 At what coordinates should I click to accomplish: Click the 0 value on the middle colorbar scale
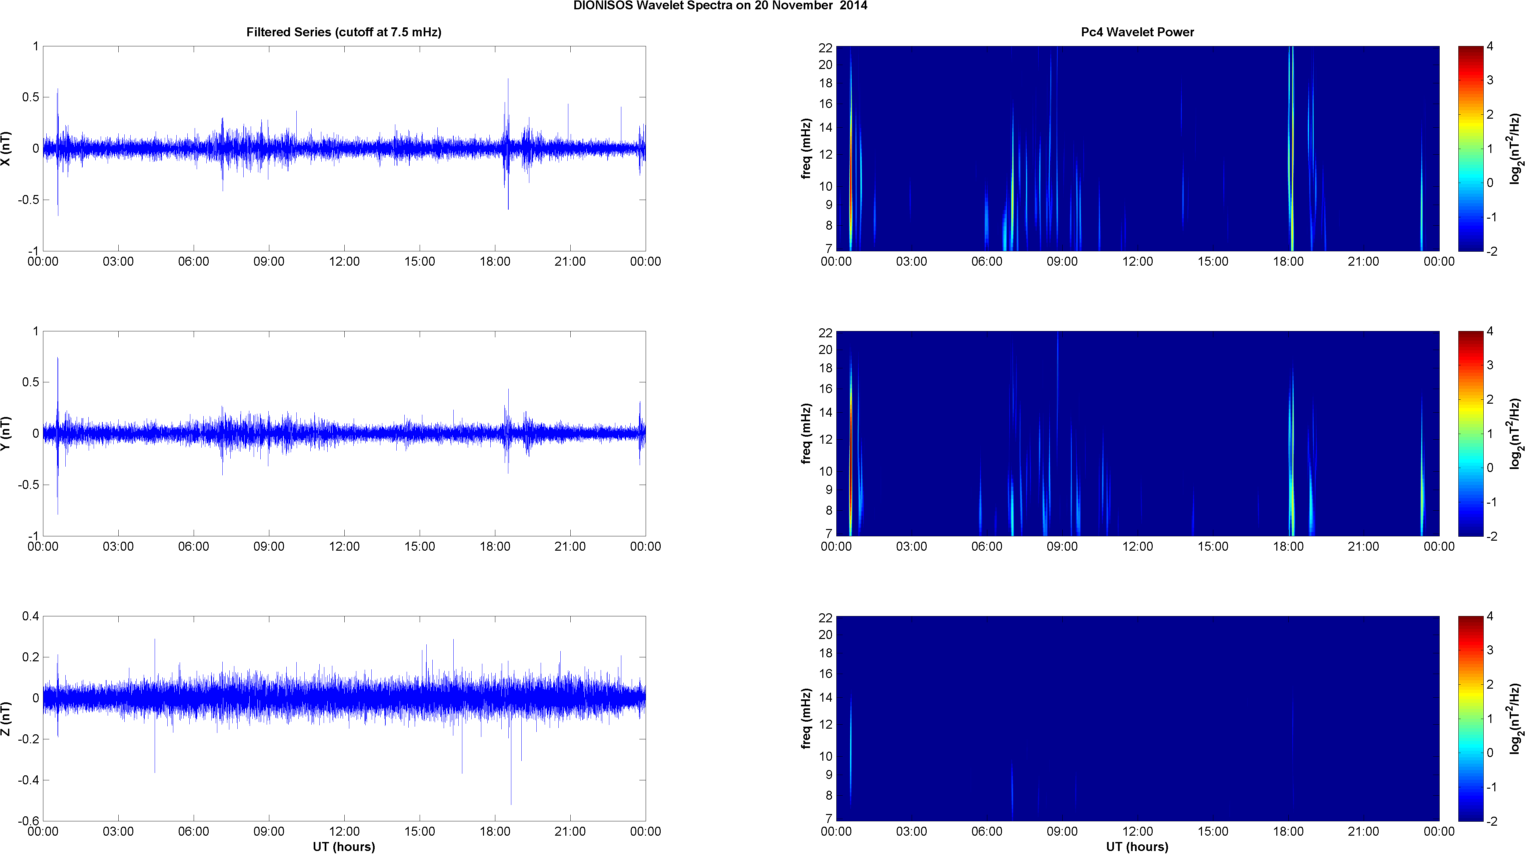pyautogui.click(x=1490, y=468)
